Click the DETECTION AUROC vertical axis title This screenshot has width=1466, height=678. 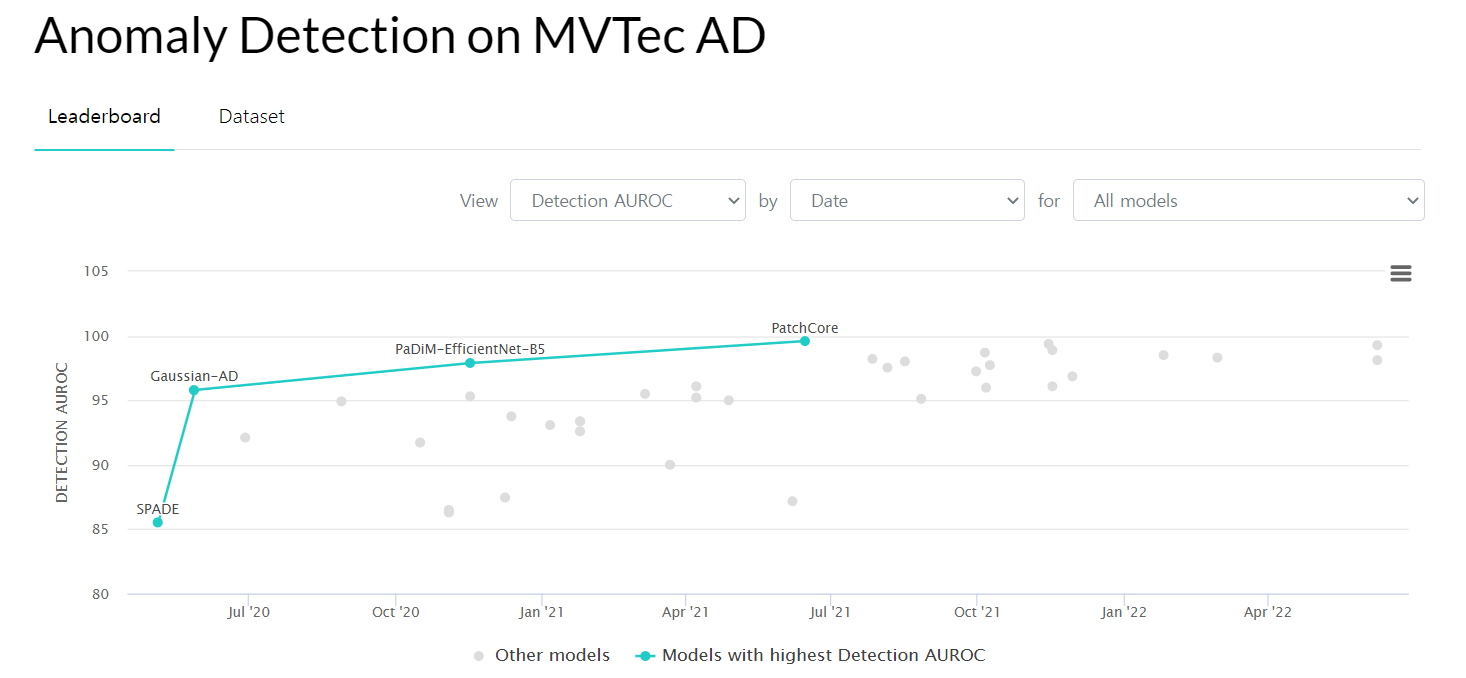click(62, 432)
